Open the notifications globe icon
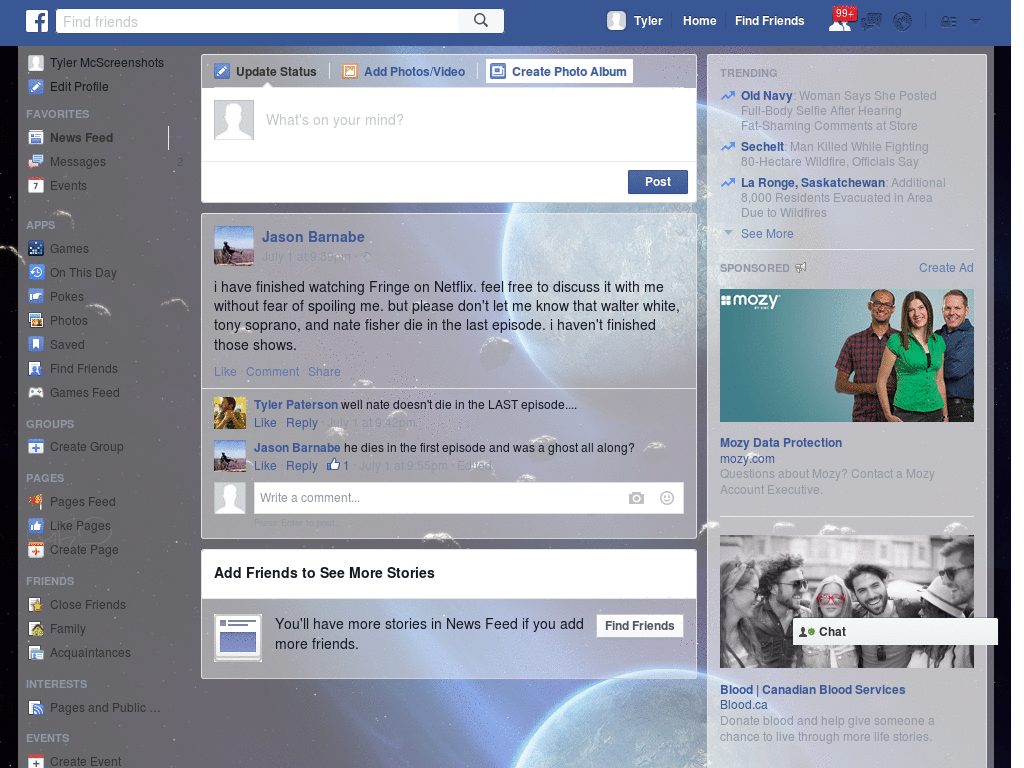The image size is (1024, 768). [x=903, y=22]
